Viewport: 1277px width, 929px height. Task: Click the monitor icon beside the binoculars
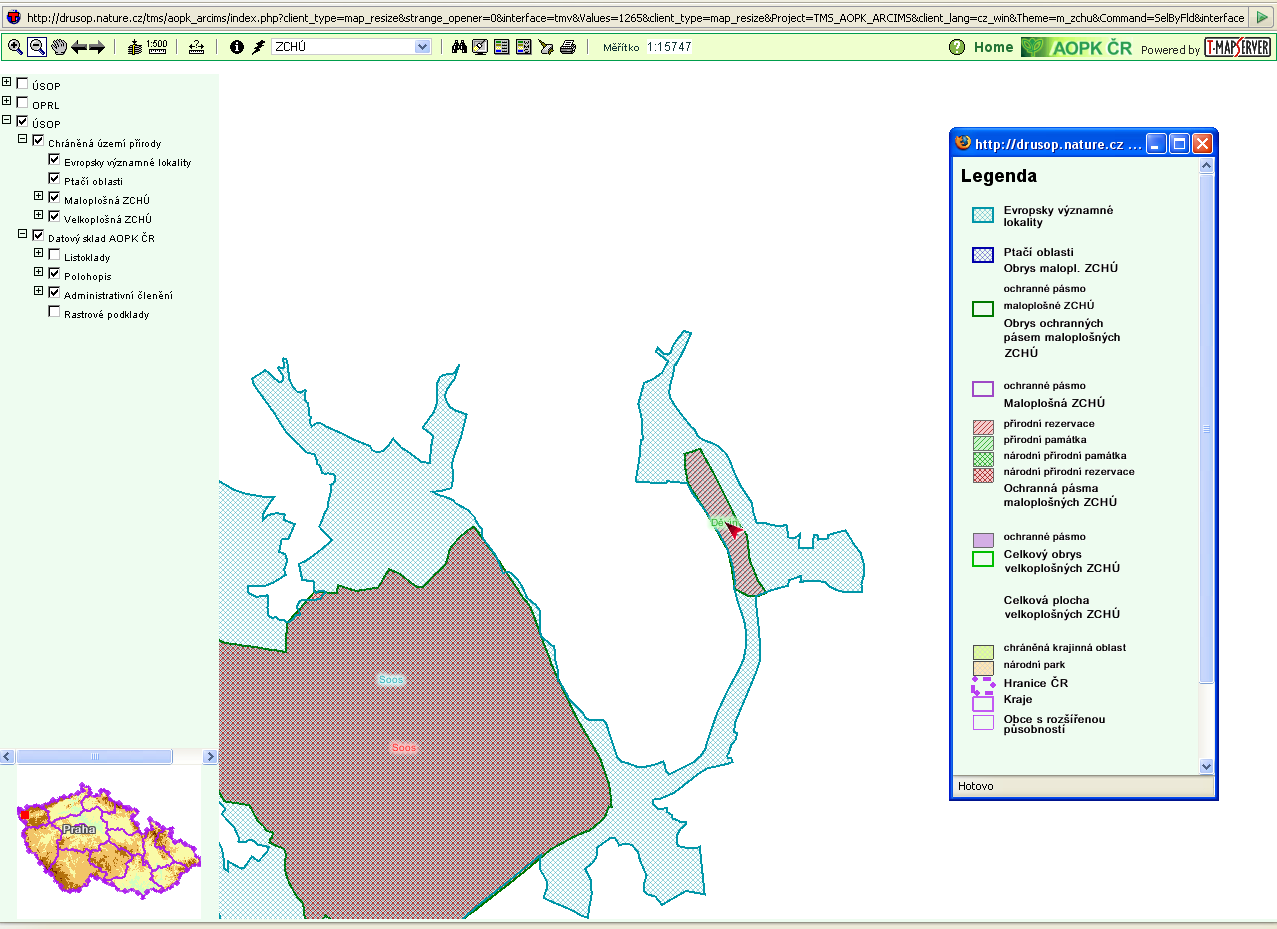click(480, 47)
